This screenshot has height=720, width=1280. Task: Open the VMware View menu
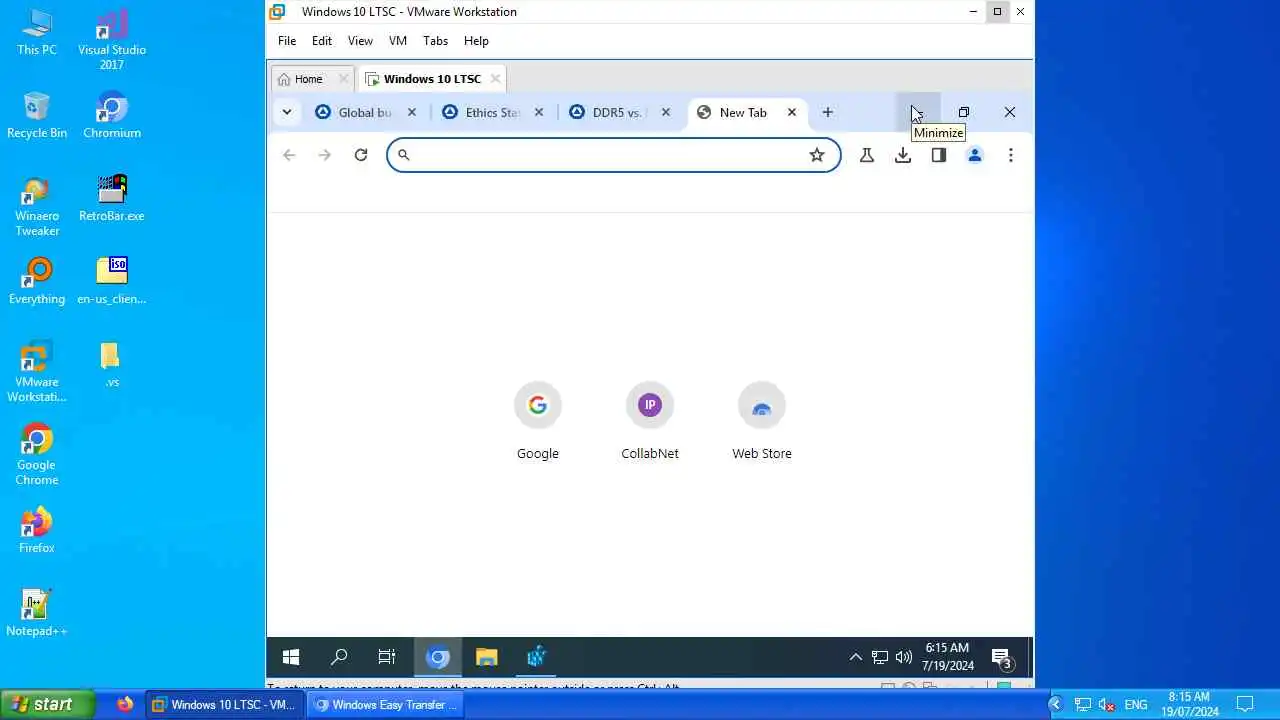[360, 41]
